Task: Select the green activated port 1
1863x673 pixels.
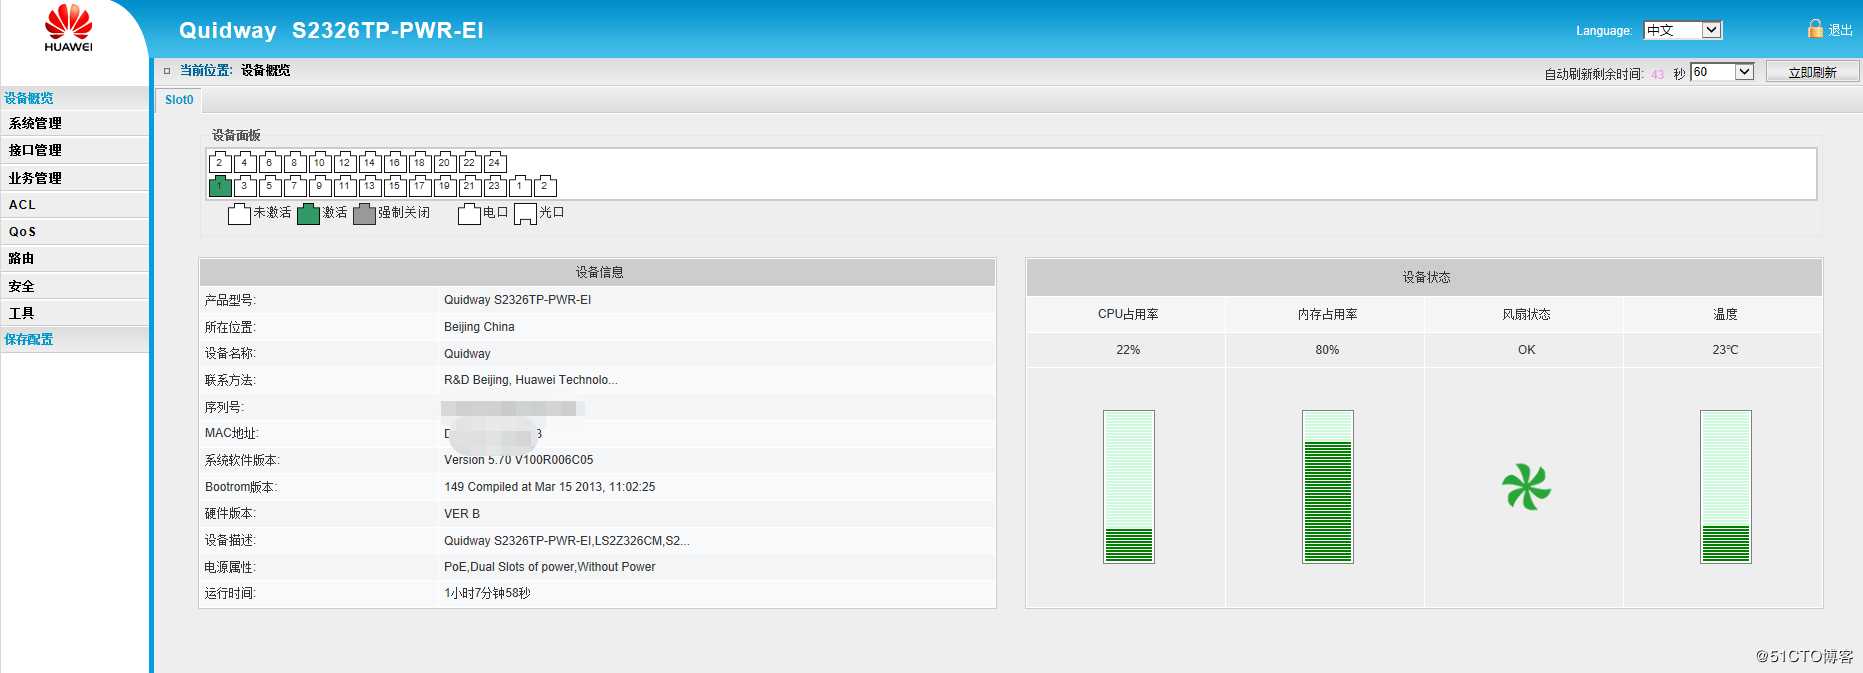Action: pos(220,186)
